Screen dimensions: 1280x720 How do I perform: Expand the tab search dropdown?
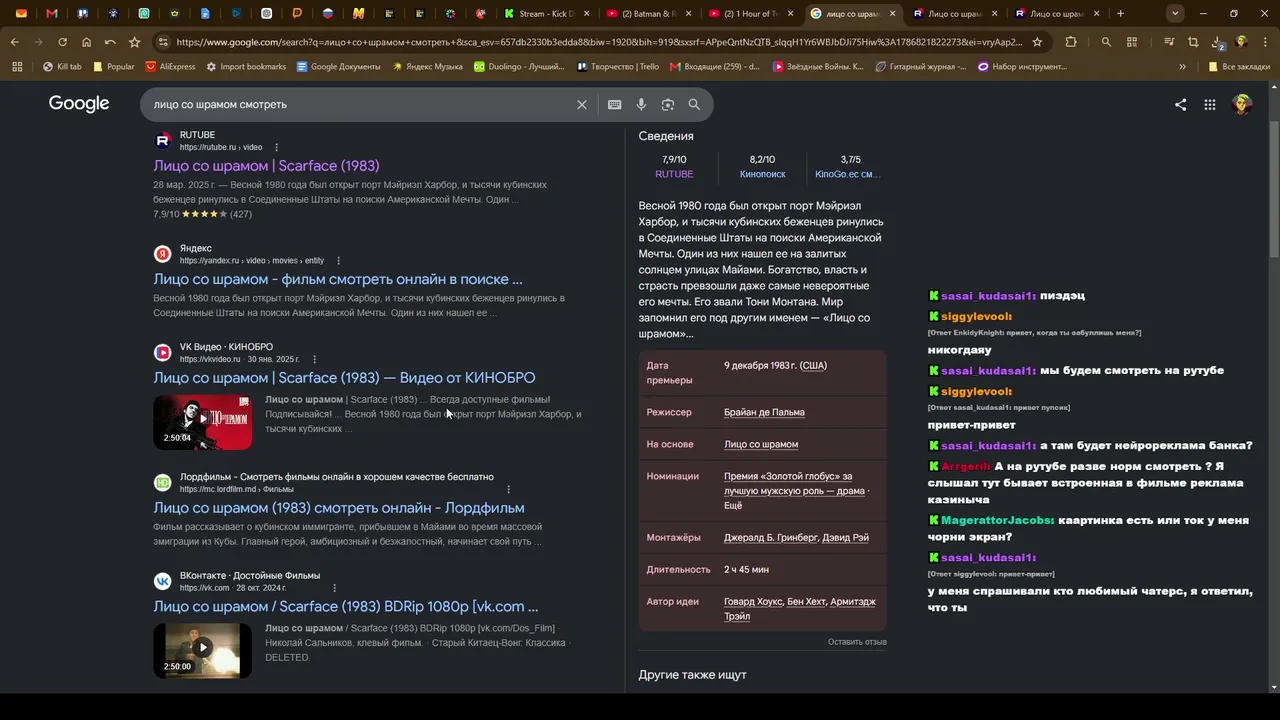coord(1175,14)
